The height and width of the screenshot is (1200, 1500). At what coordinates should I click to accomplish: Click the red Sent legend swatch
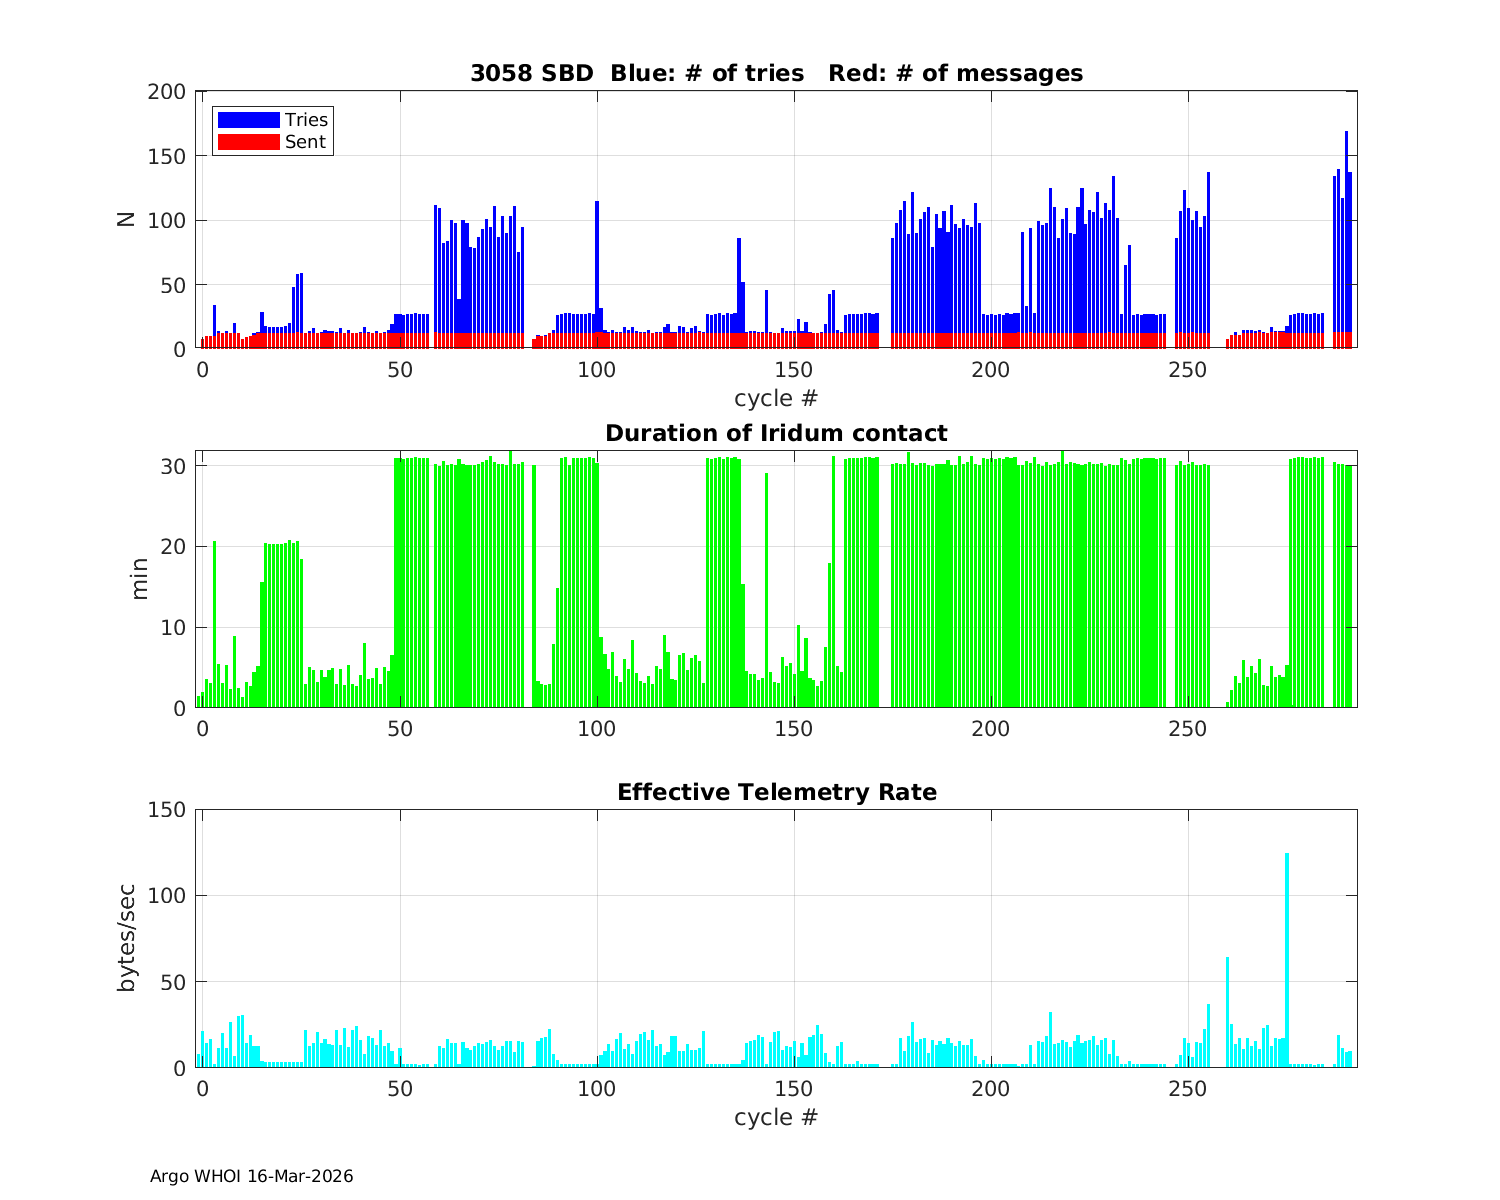[x=248, y=142]
